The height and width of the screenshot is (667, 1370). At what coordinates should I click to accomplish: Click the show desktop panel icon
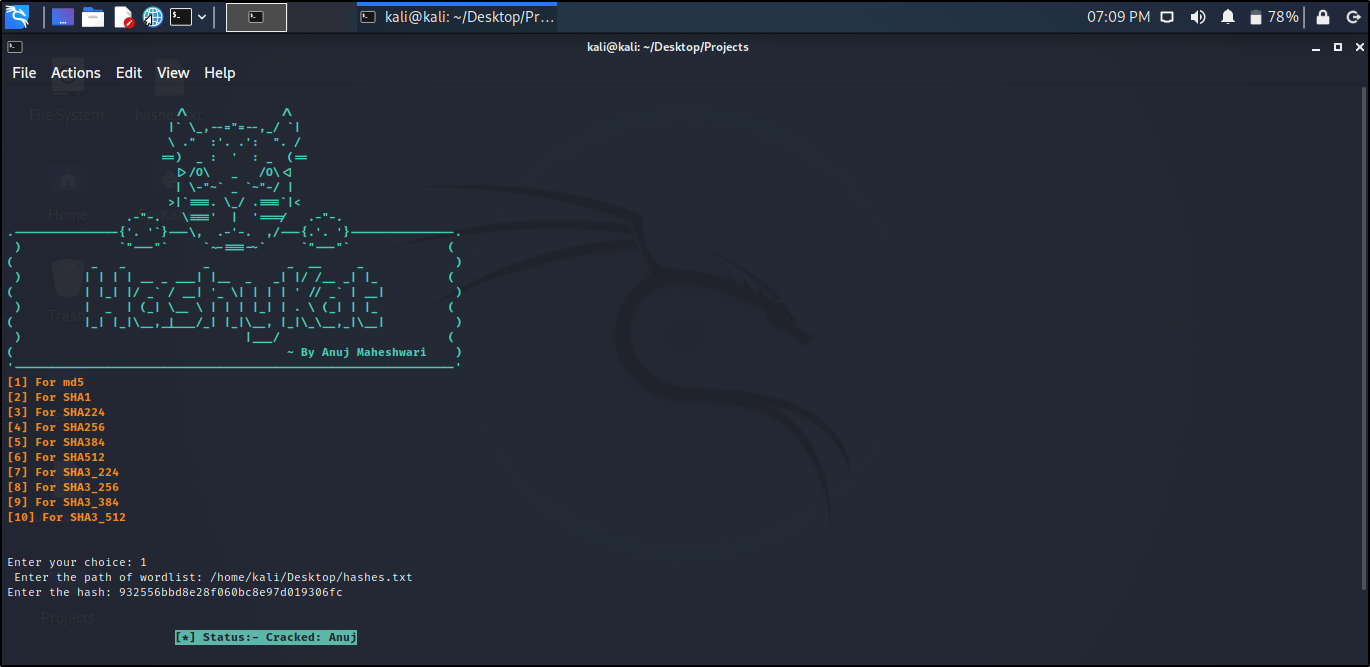coord(63,17)
